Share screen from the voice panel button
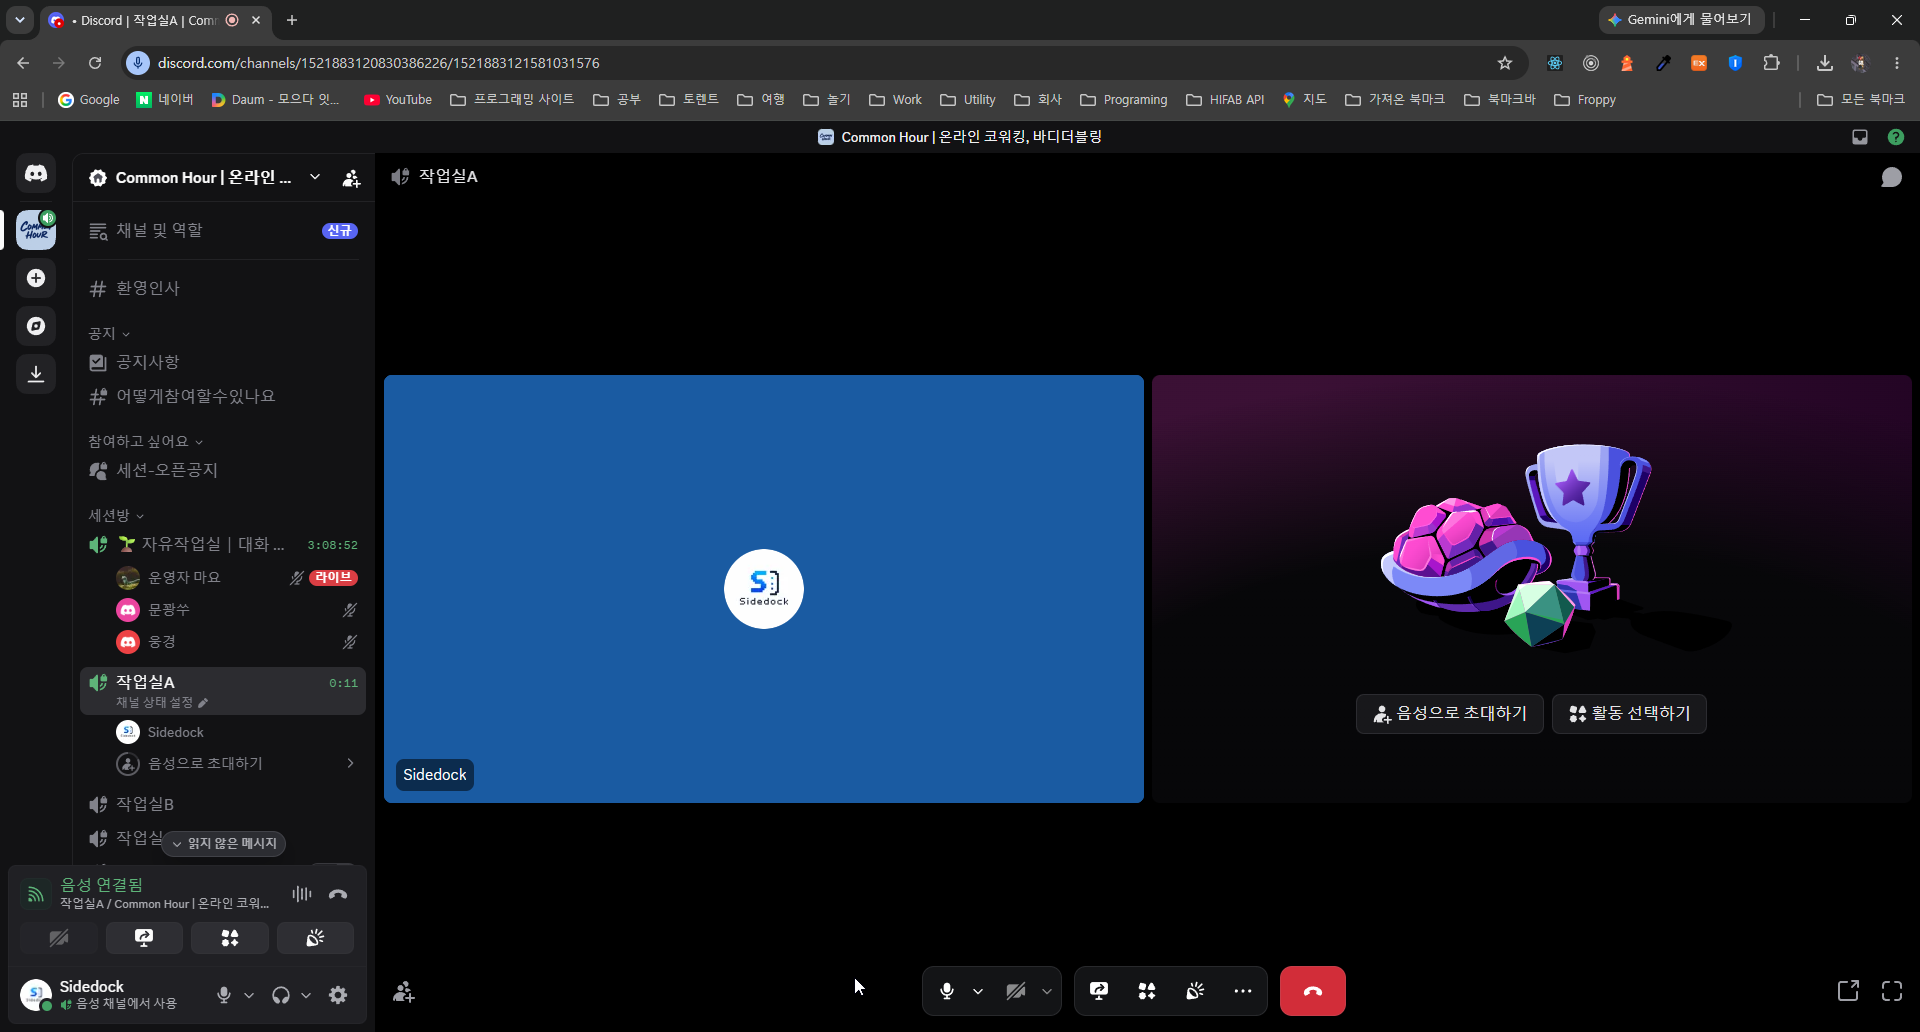The image size is (1920, 1032). (144, 938)
